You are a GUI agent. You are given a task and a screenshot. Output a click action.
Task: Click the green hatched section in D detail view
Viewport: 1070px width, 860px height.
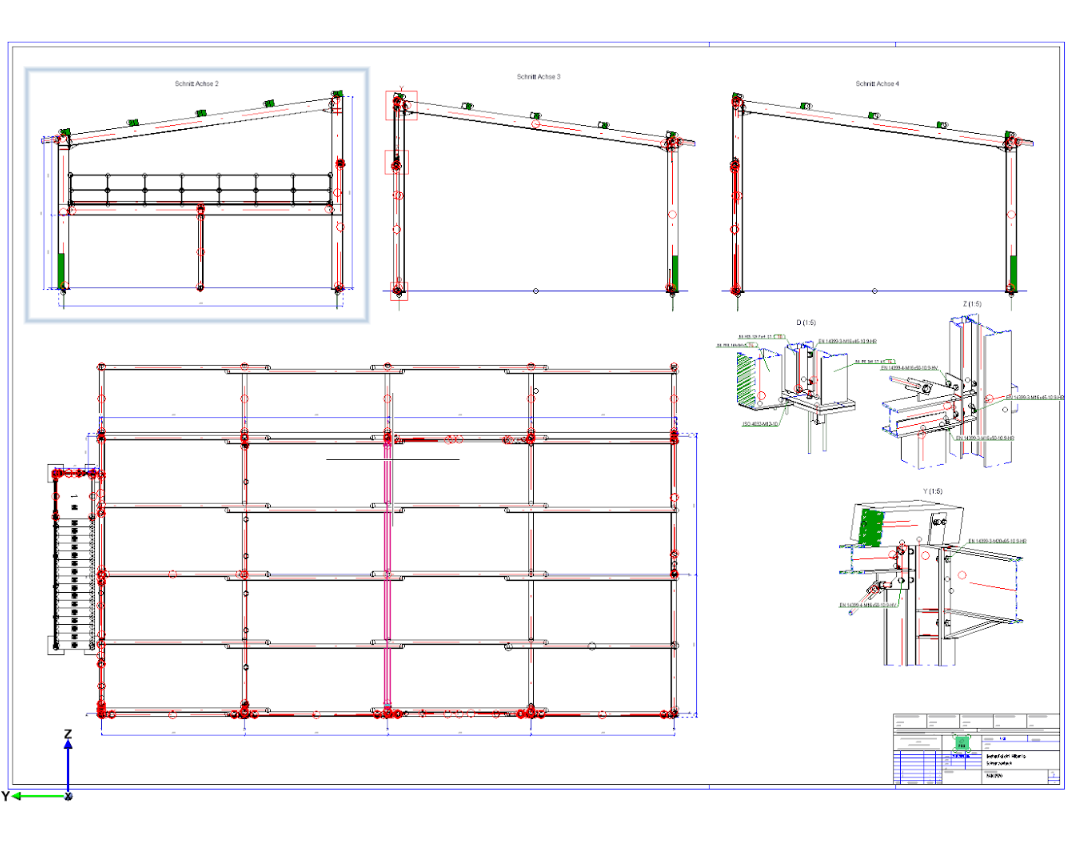tap(749, 379)
